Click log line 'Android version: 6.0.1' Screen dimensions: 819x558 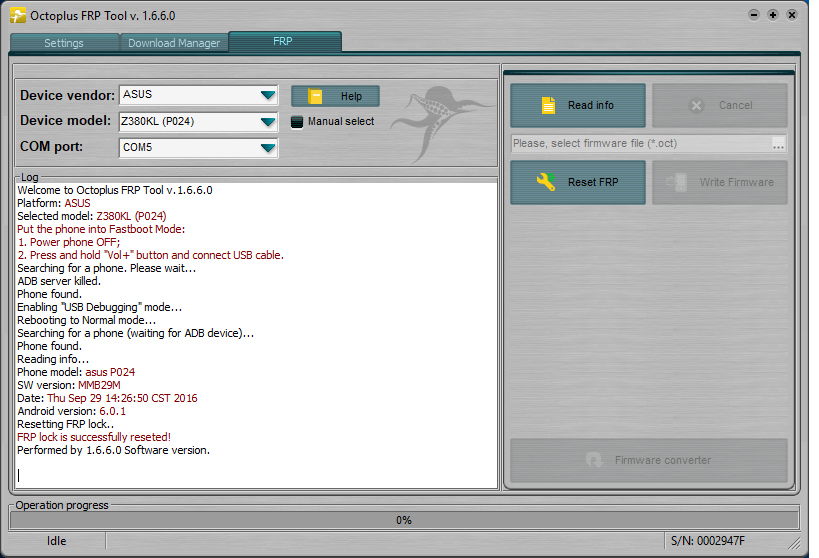pyautogui.click(x=72, y=411)
